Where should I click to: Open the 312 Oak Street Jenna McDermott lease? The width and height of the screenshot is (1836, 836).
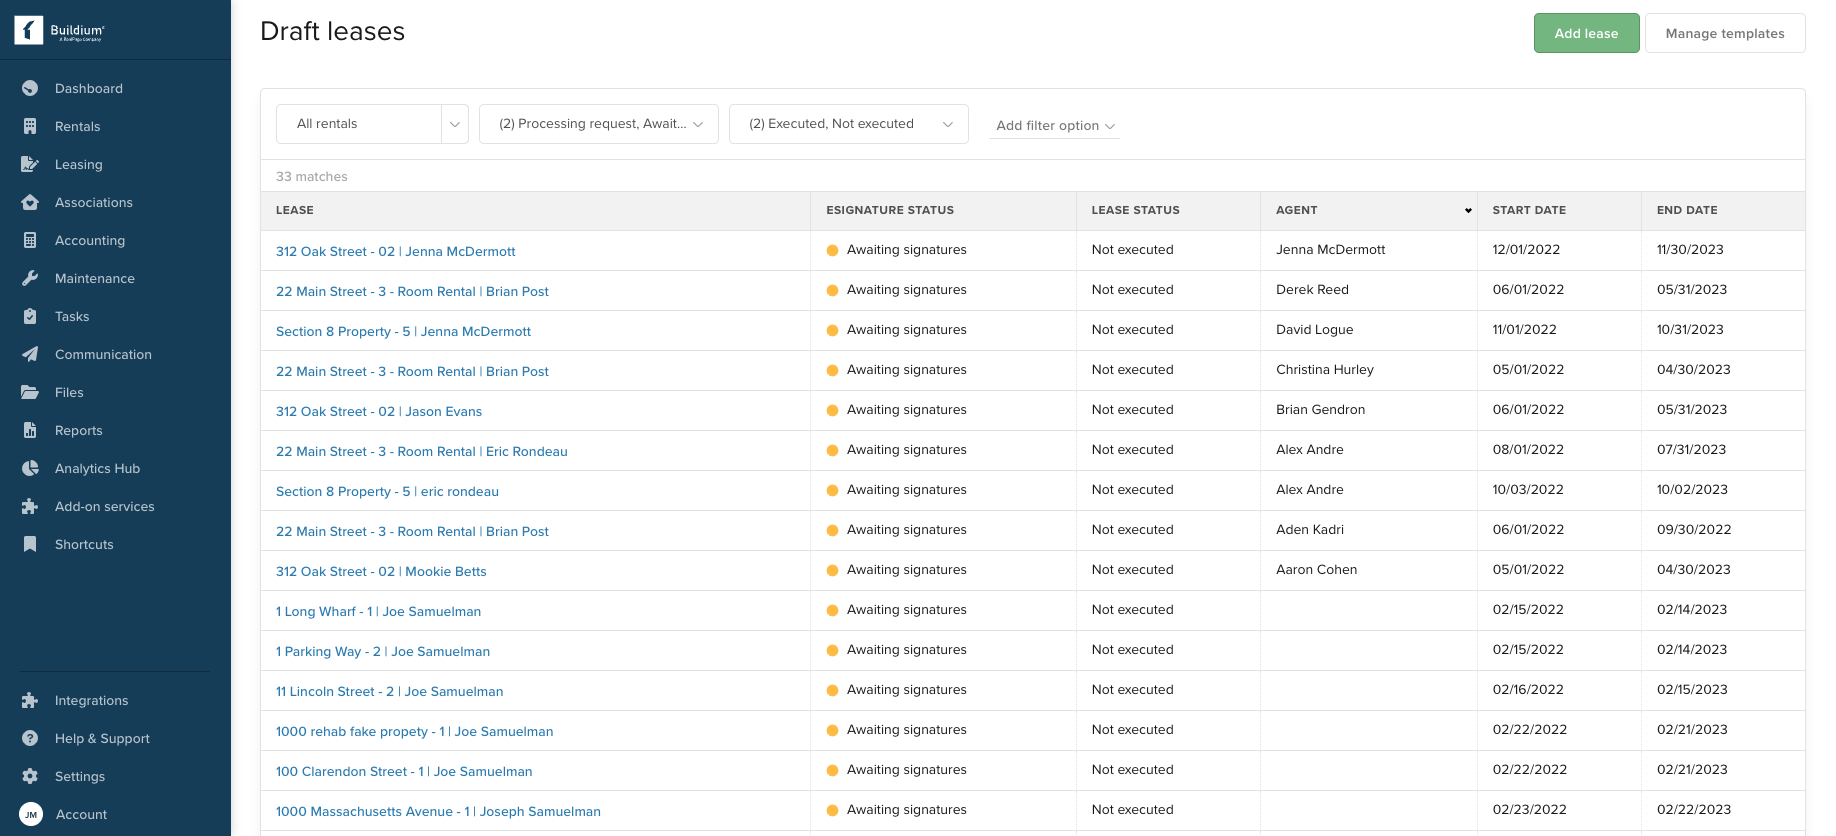tap(395, 251)
